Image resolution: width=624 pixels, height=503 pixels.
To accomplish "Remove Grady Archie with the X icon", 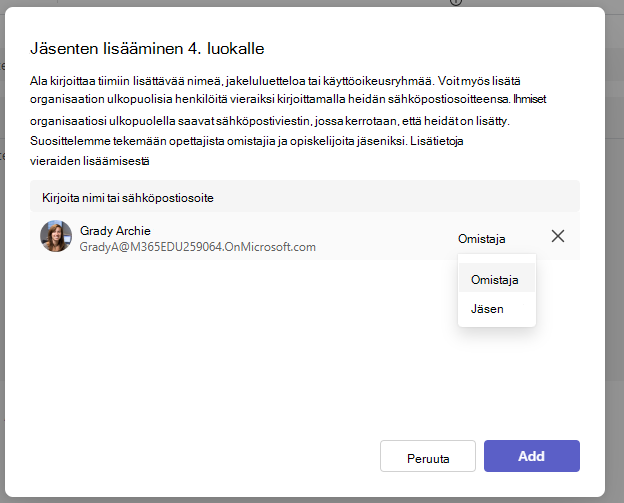I will tap(558, 236).
